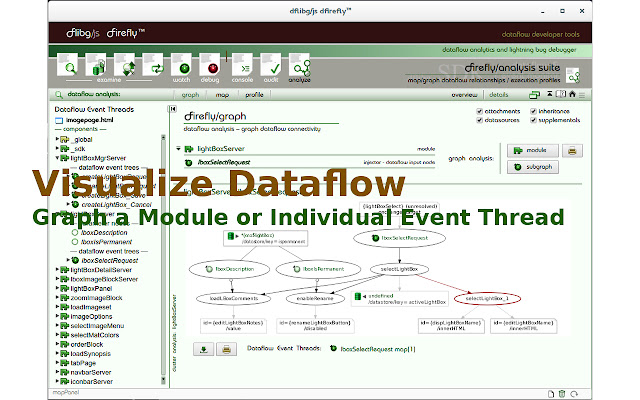640x400 pixels.
Task: Collapse the lightBoxServer module header arrow
Action: coord(178,149)
